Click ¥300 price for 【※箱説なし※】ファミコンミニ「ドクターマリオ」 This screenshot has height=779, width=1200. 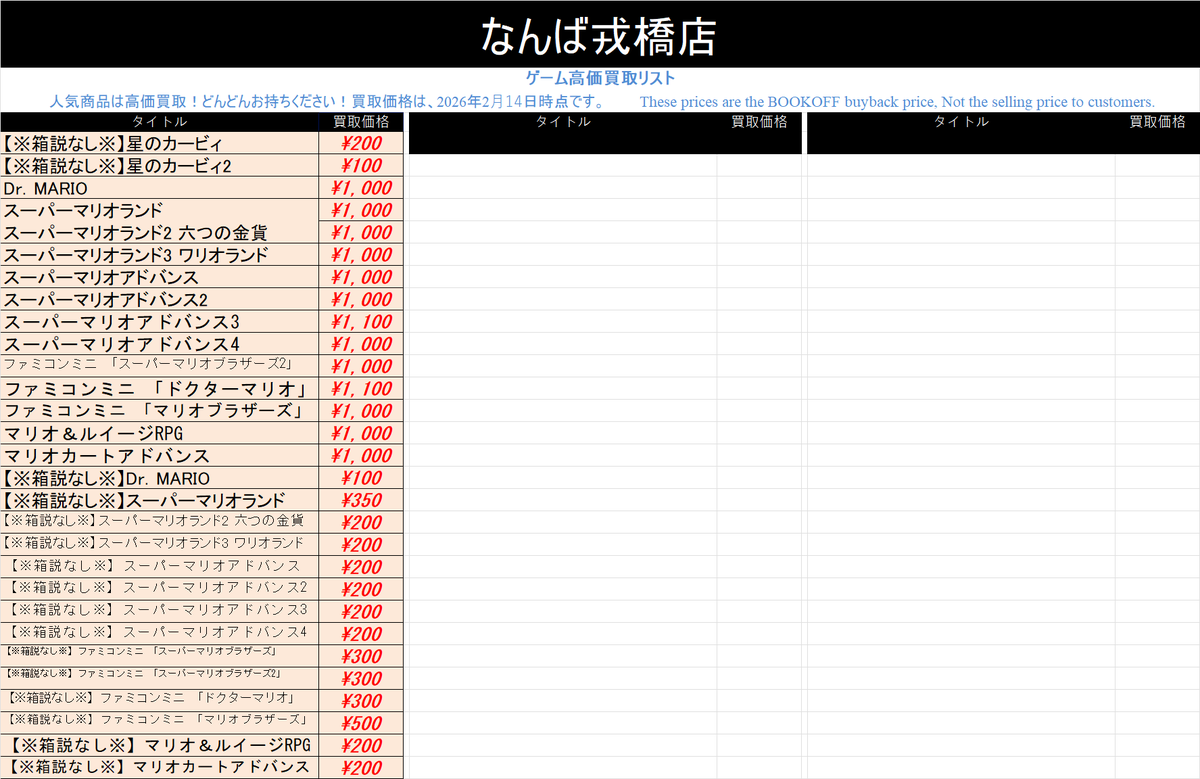pos(361,701)
